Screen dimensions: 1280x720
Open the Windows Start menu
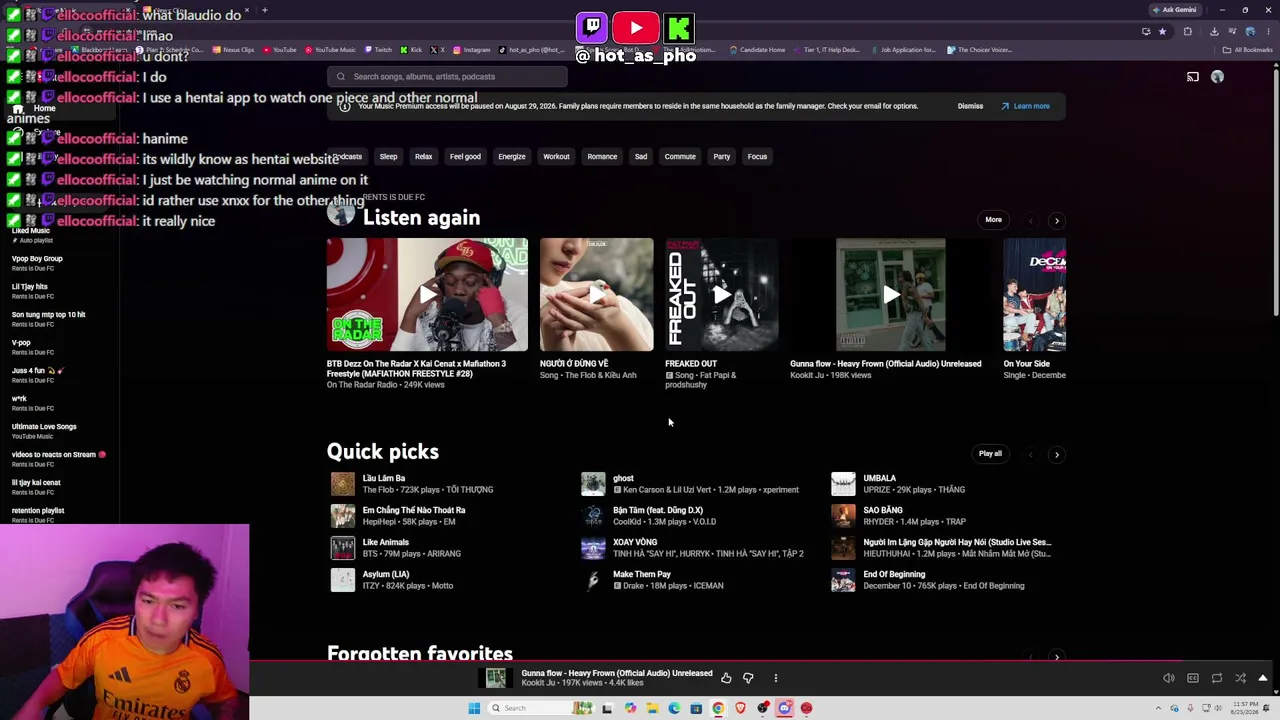point(474,708)
